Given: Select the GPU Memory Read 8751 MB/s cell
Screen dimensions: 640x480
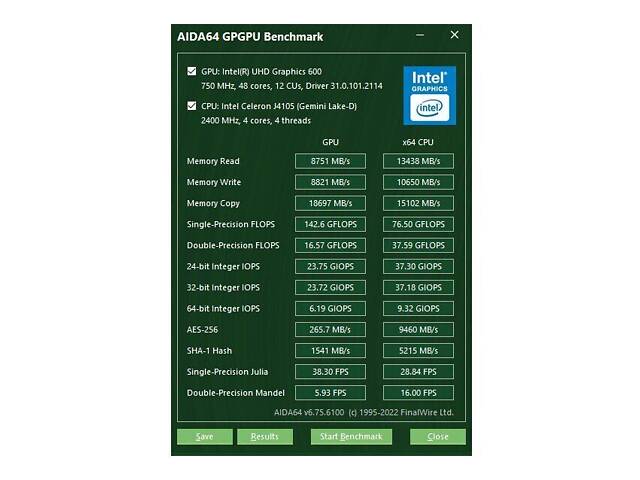Looking at the screenshot, I should [330, 161].
